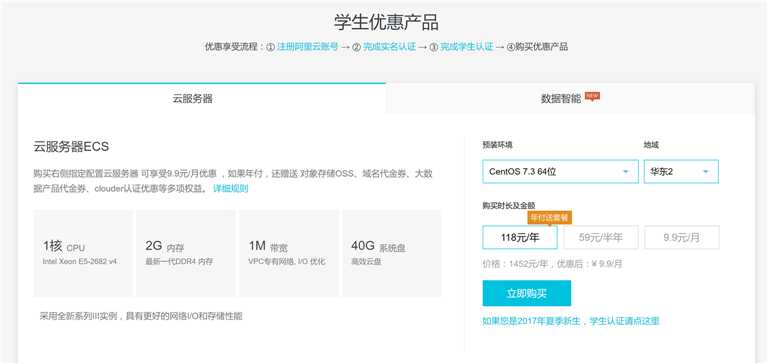This screenshot has width=768, height=364.
Task: Click the 2G 内存 spec card
Action: tap(186, 253)
